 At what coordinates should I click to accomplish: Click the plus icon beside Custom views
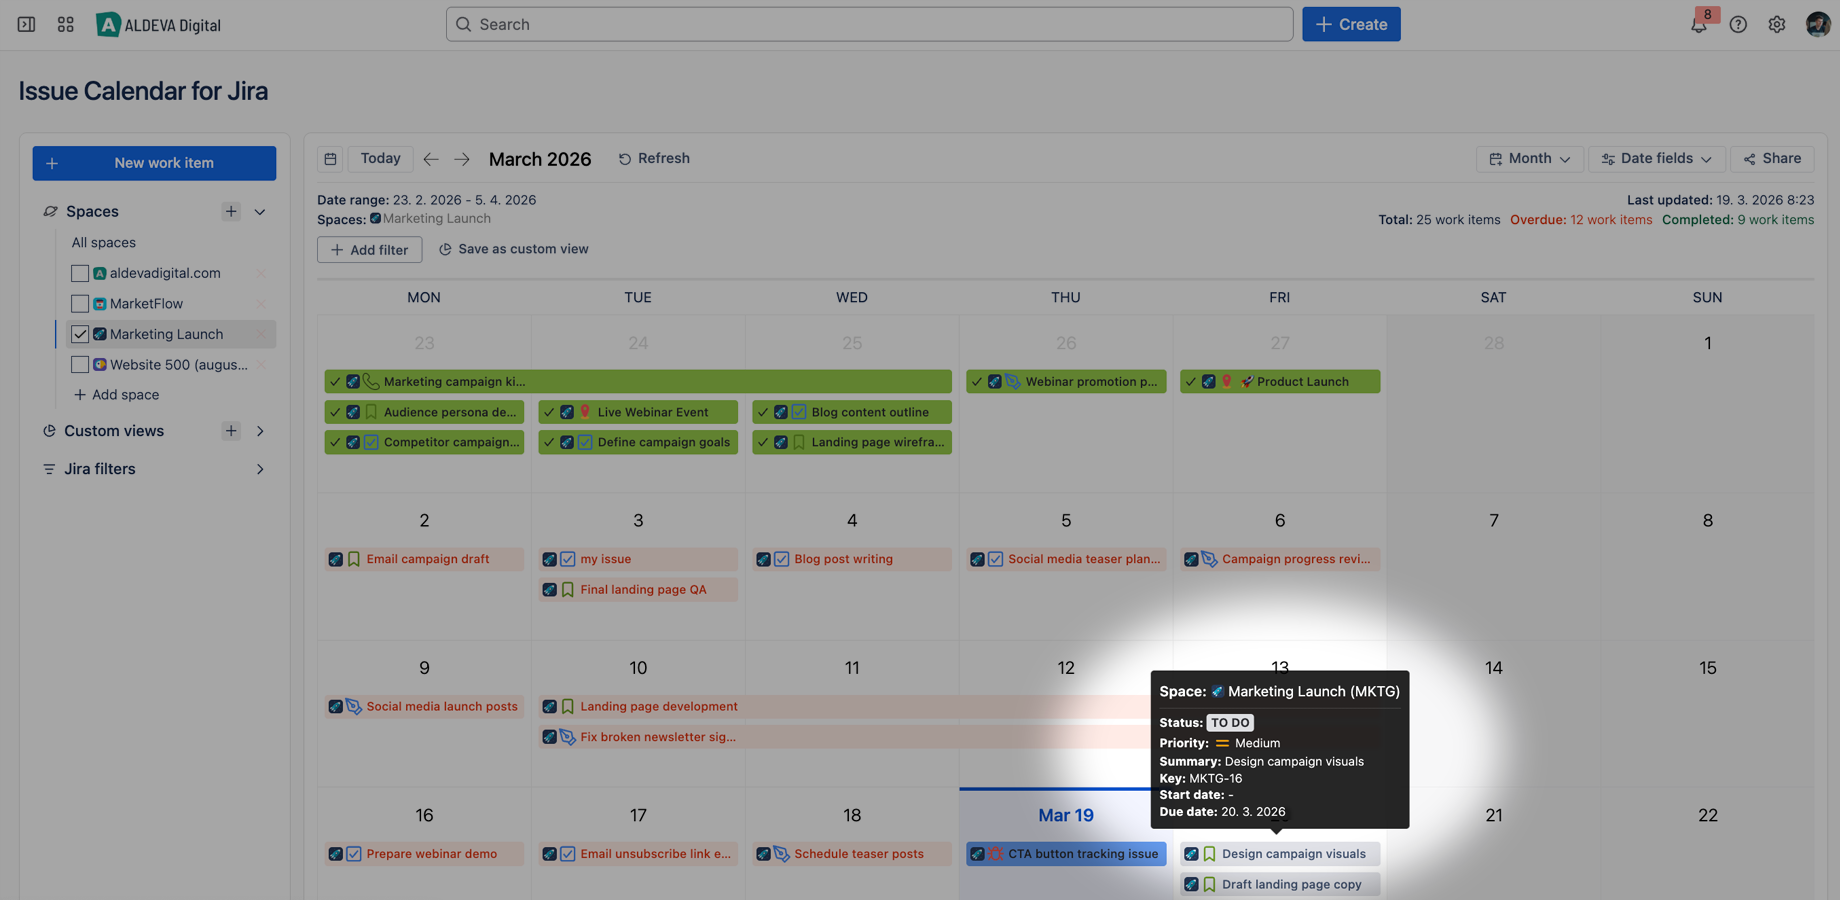click(x=231, y=430)
